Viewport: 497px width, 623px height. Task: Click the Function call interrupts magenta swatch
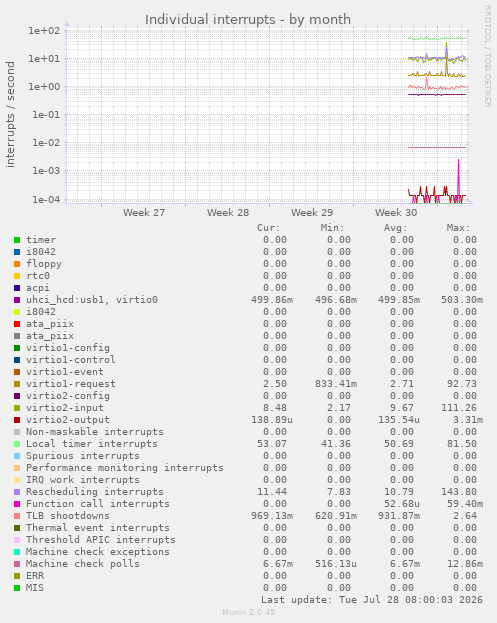17,504
